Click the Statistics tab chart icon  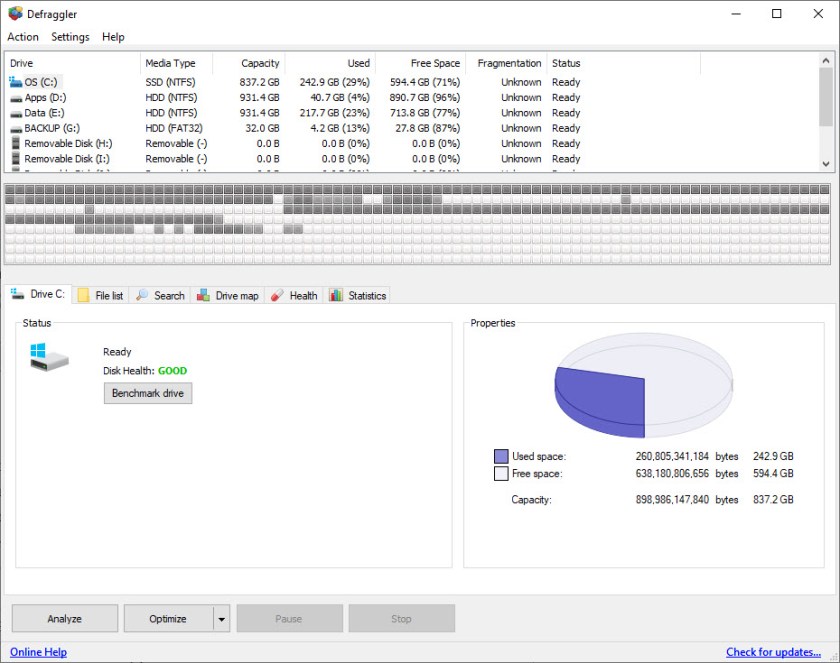click(336, 295)
